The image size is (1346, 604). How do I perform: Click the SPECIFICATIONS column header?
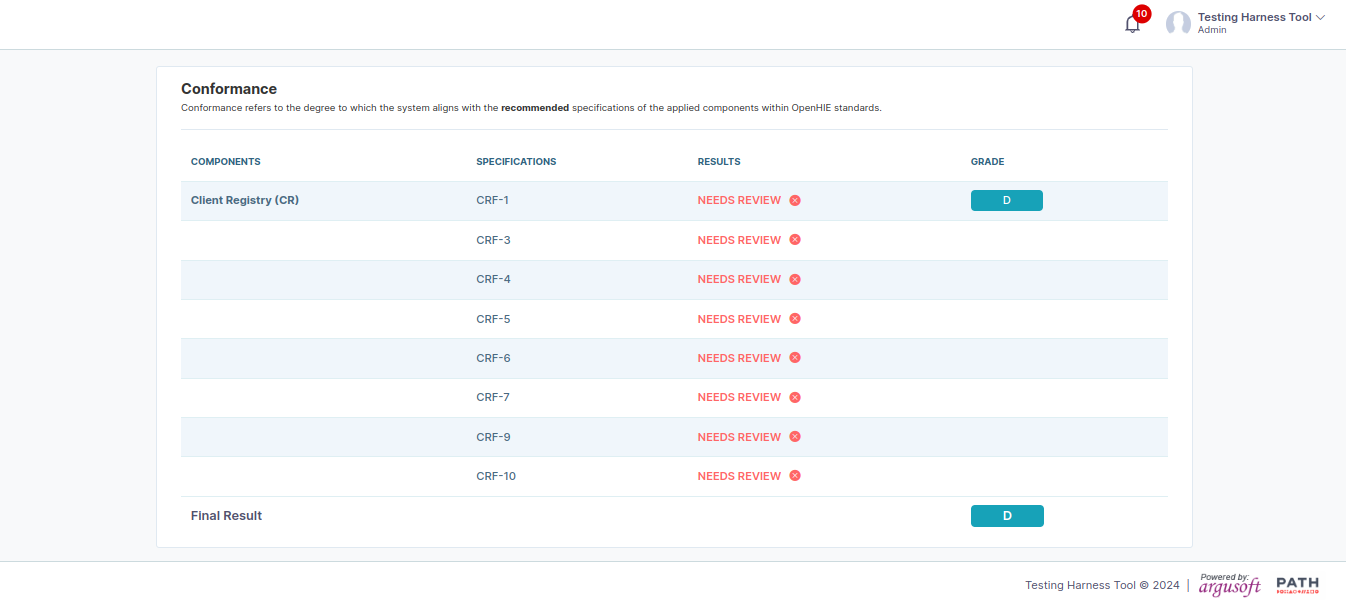516,162
